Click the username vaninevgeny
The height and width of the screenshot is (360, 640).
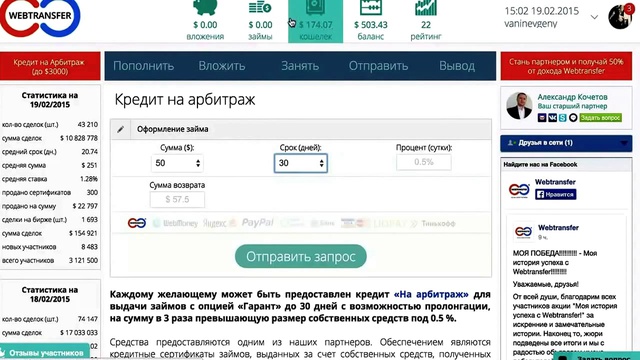point(531,24)
